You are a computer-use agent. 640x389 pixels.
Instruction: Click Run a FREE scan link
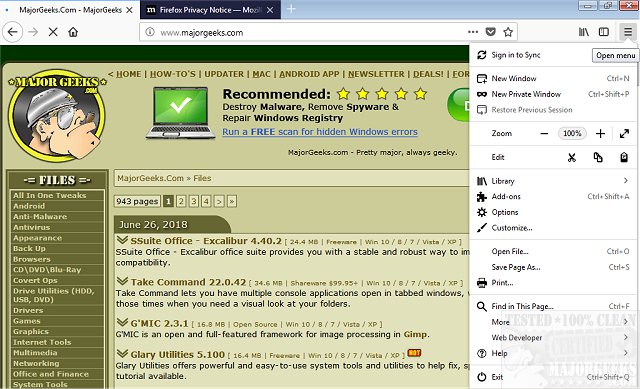pos(320,132)
